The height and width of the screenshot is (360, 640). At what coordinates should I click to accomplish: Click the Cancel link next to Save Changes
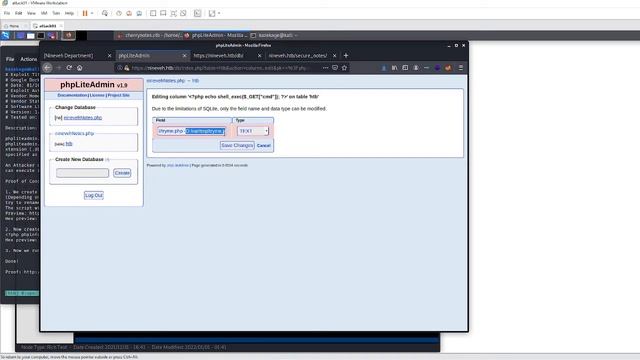264,146
